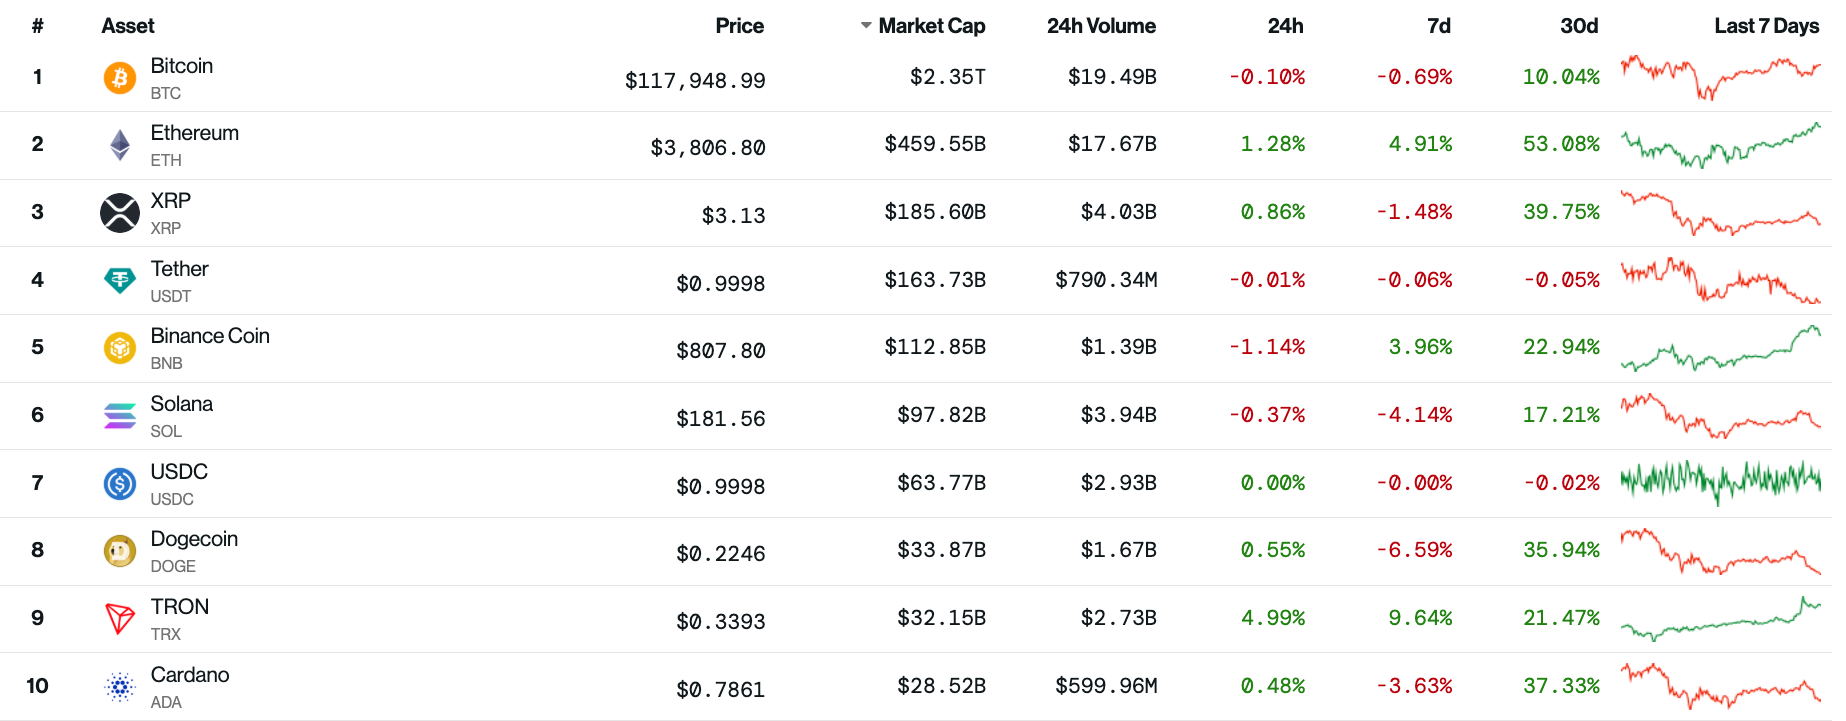Open the Dogecoin asset name link
Image resolution: width=1846 pixels, height=721 pixels.
[x=194, y=539]
